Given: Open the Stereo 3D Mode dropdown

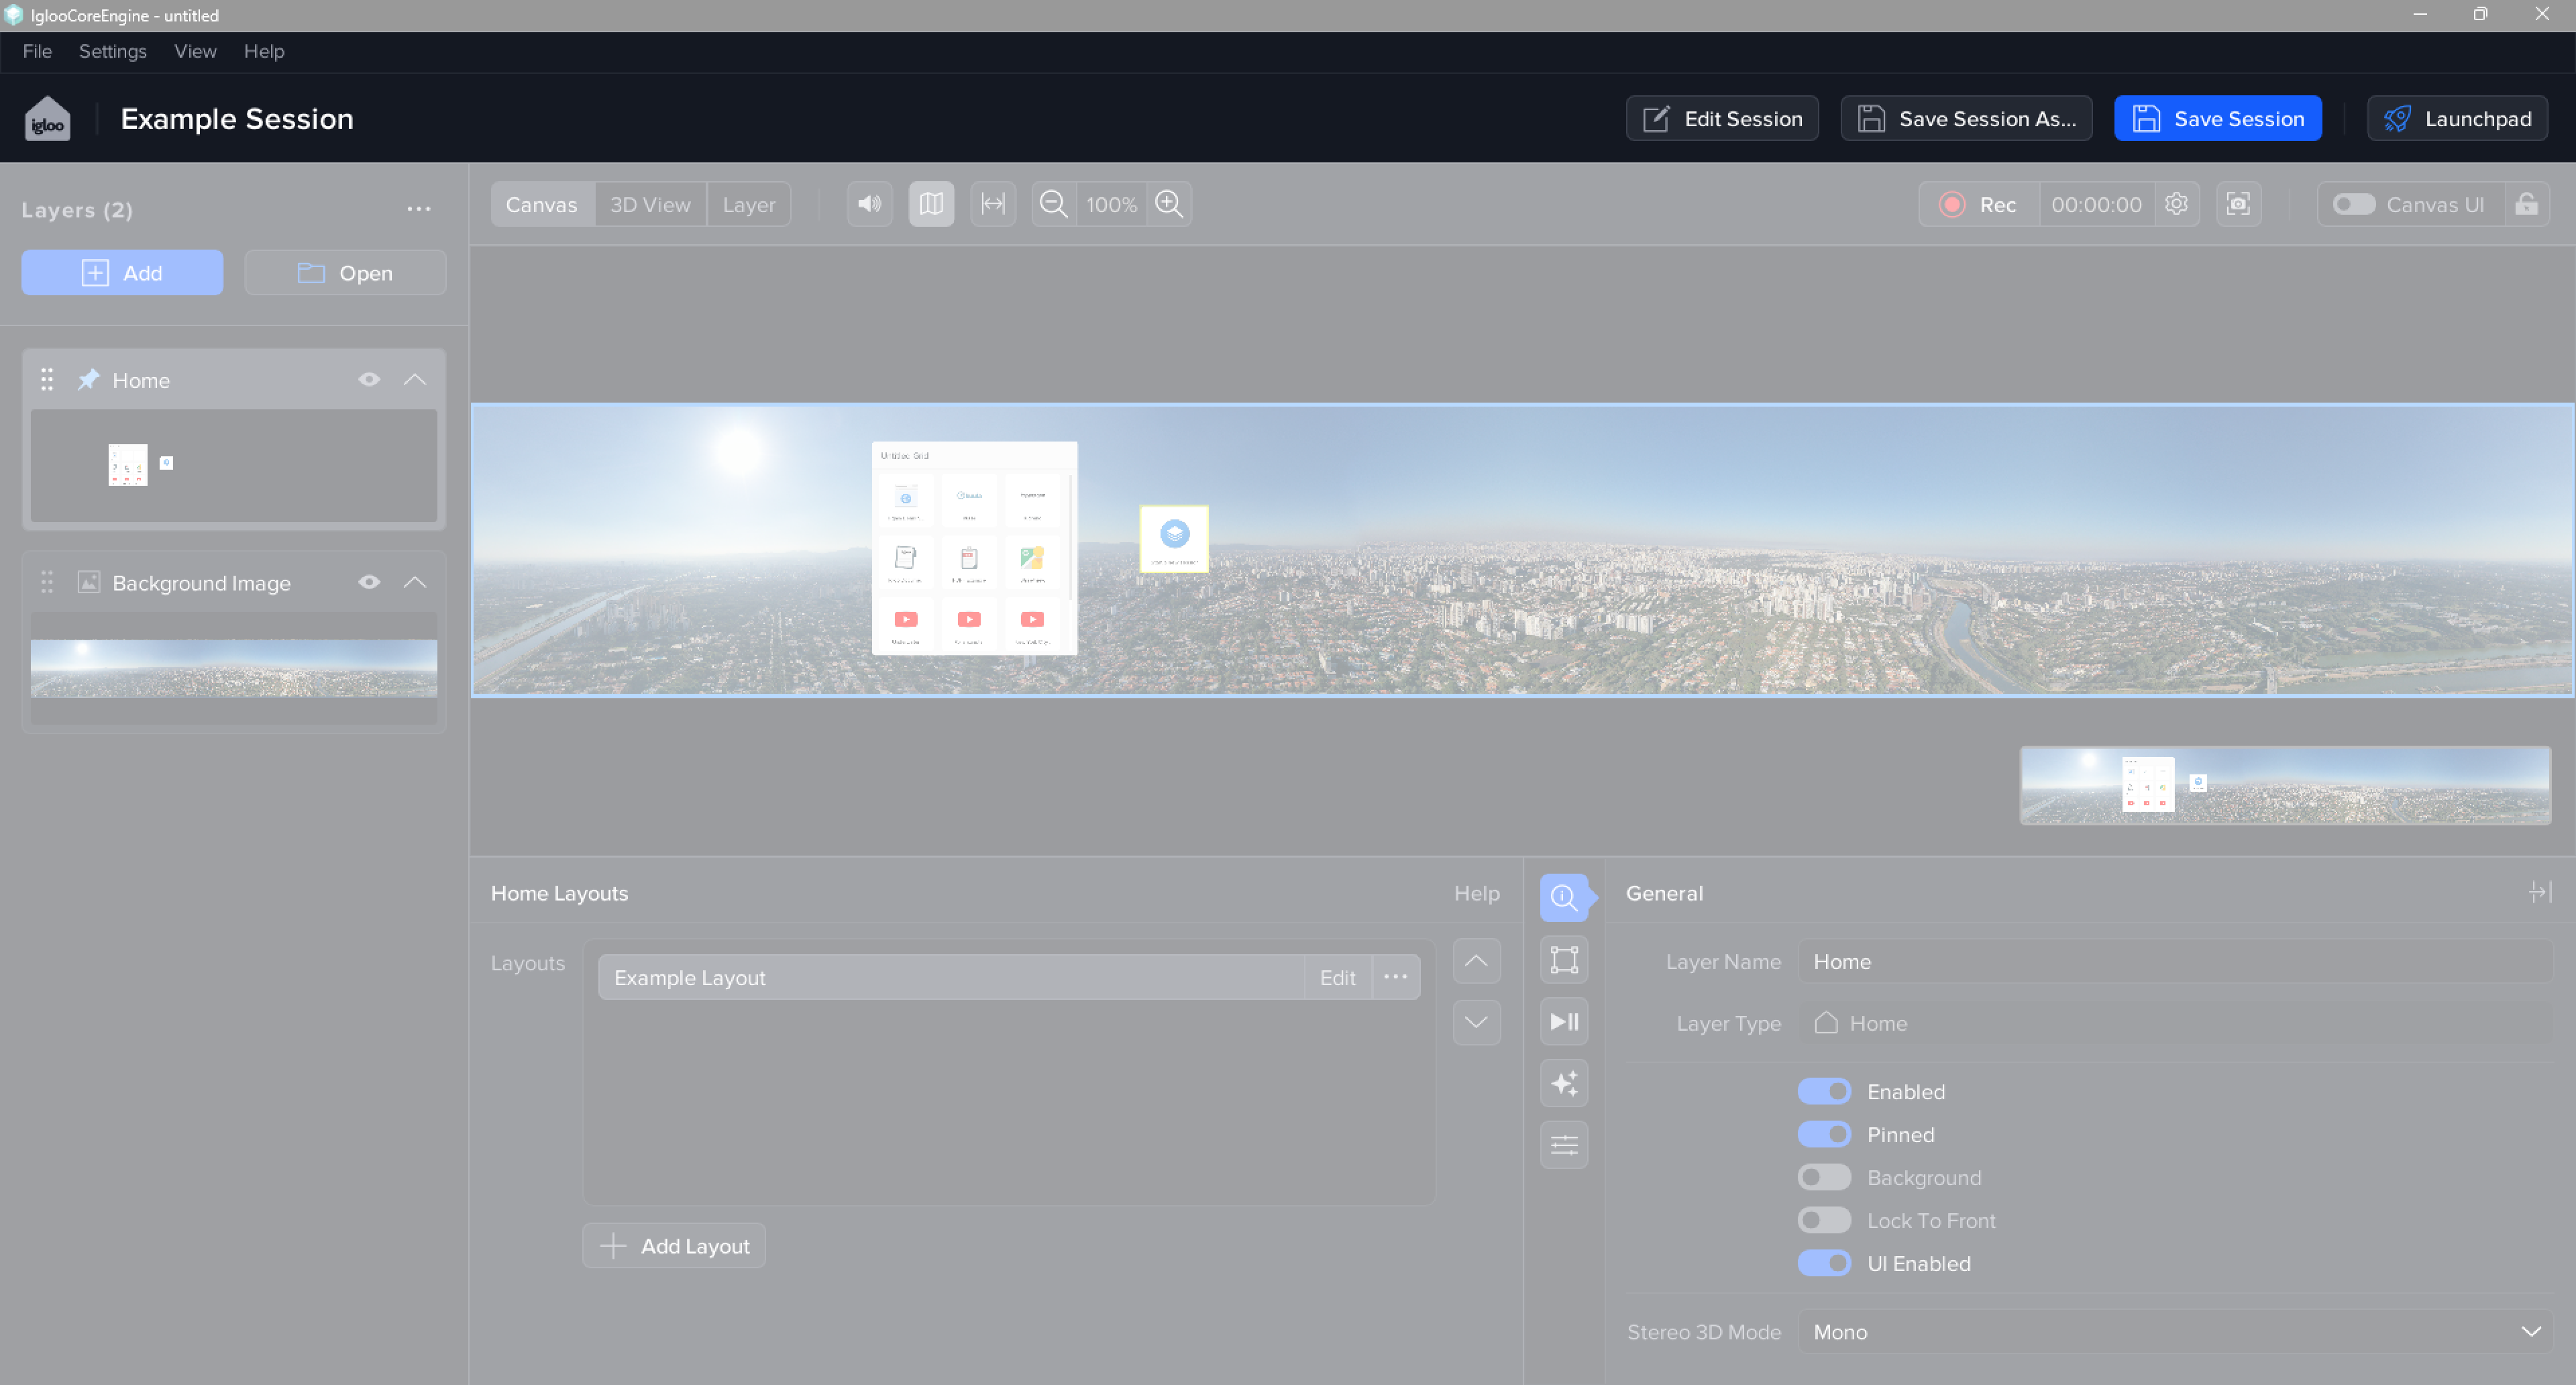Looking at the screenshot, I should 2175,1331.
